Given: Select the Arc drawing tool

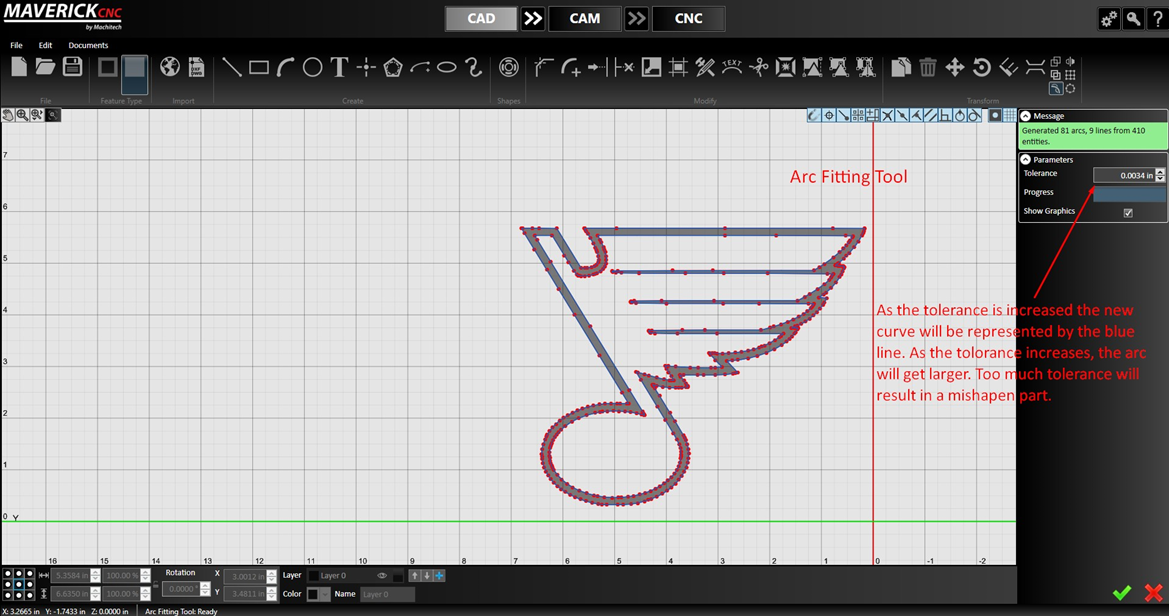Looking at the screenshot, I should pyautogui.click(x=286, y=68).
